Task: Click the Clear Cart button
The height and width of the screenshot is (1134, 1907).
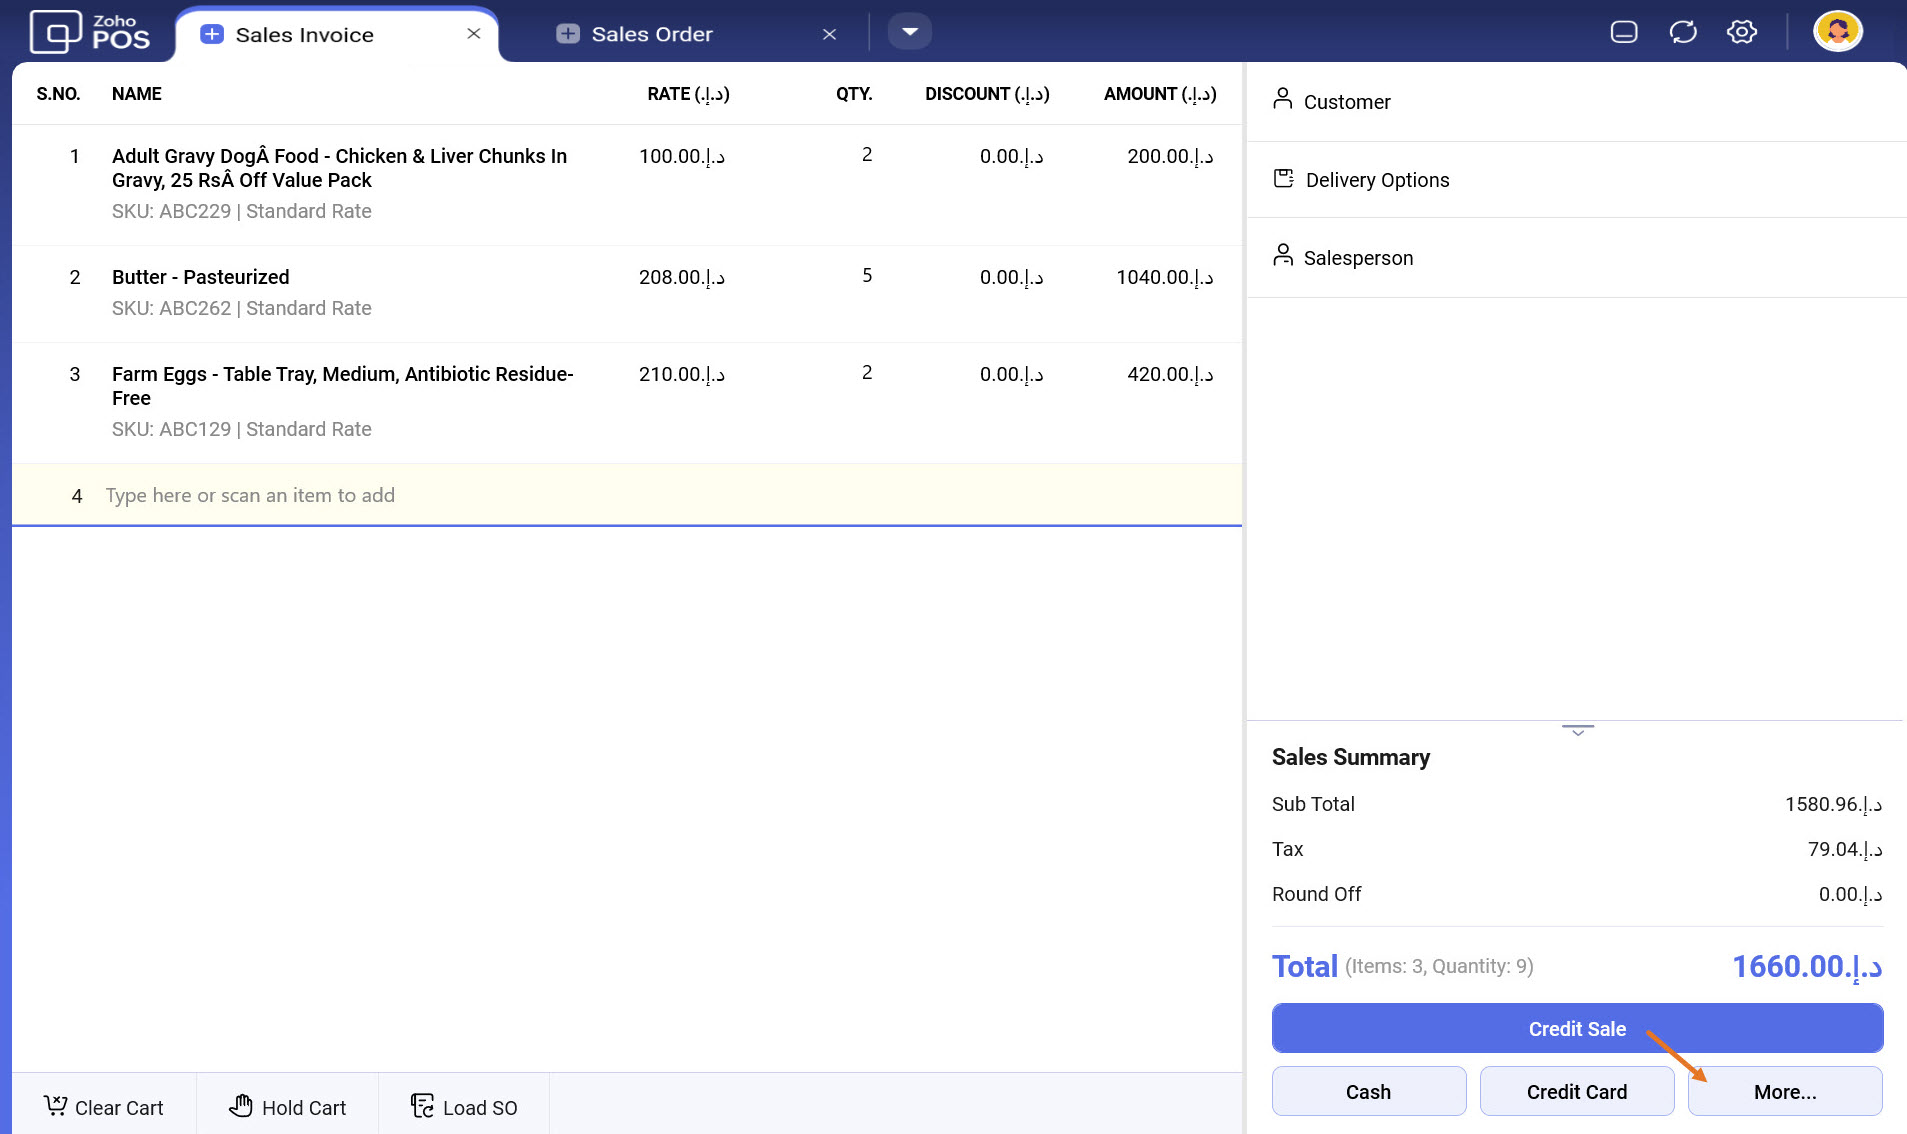Action: 104,1107
